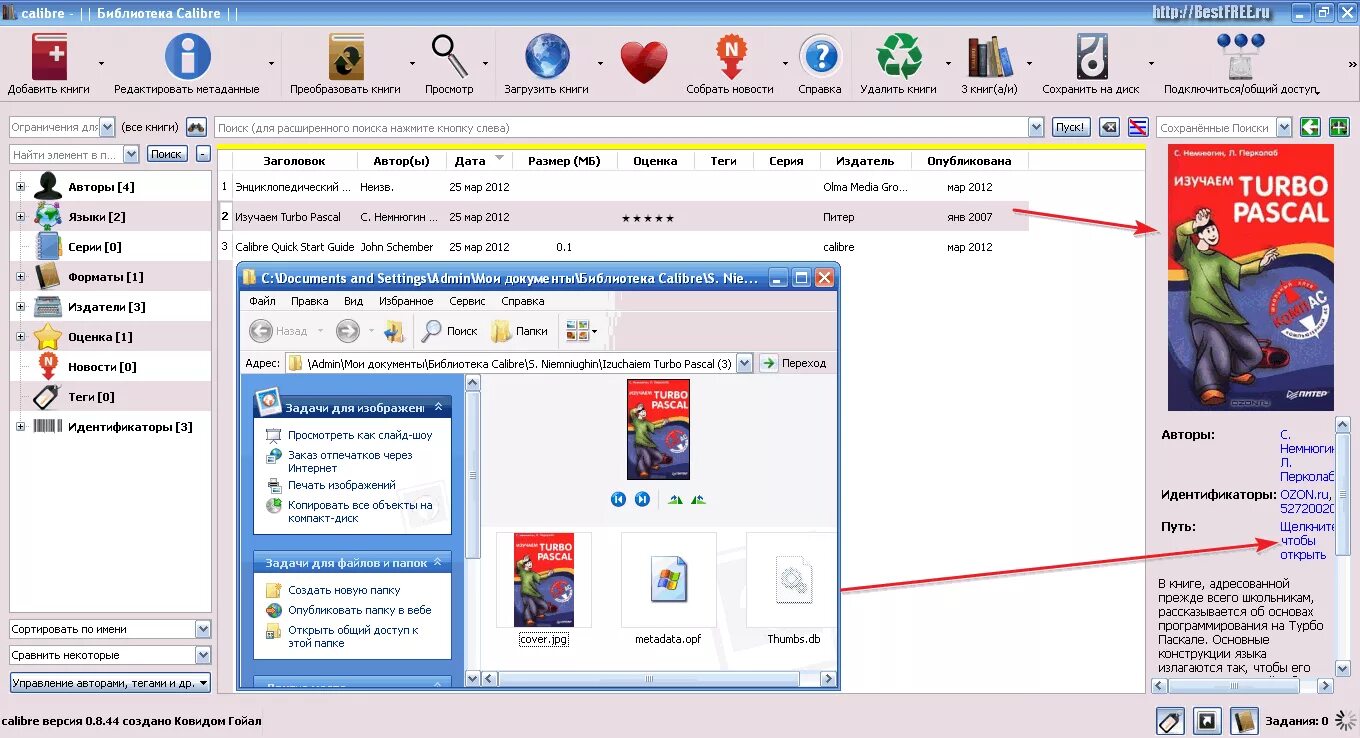Click Explorer Back (Назад) arrow icon
Screen dimensions: 1360x738
pyautogui.click(x=261, y=331)
